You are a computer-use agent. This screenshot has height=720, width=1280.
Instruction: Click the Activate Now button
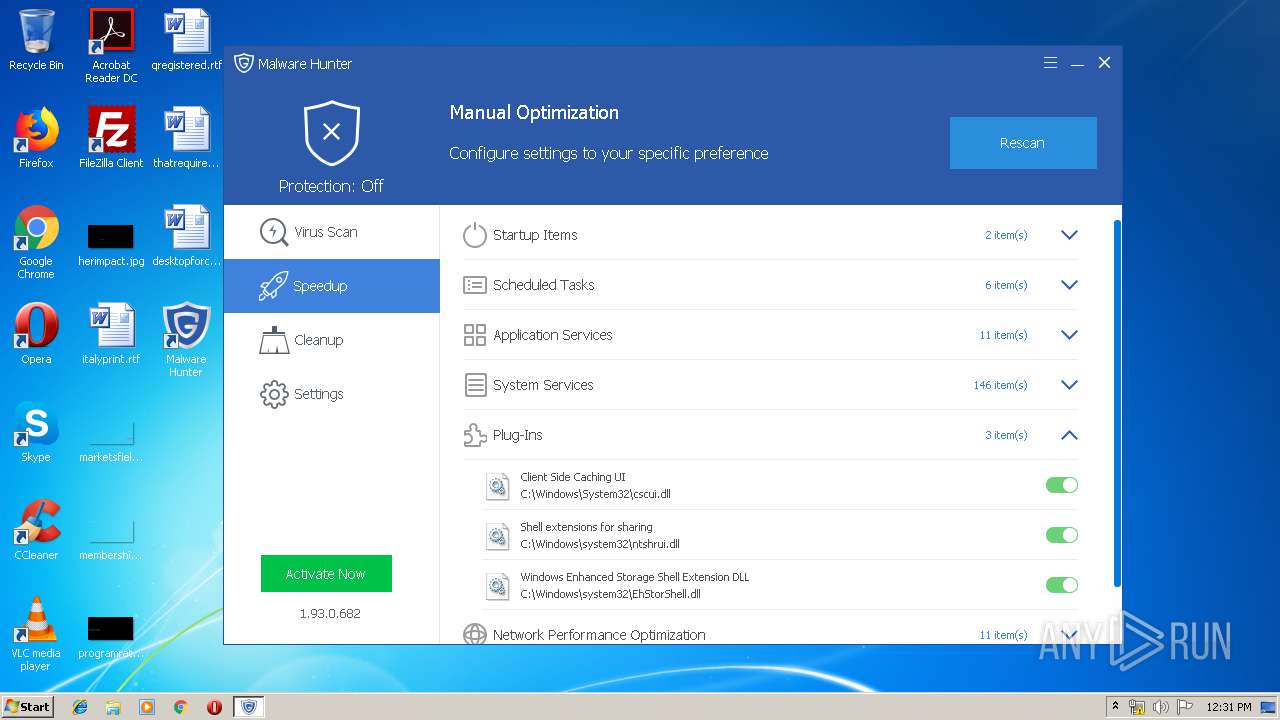326,574
